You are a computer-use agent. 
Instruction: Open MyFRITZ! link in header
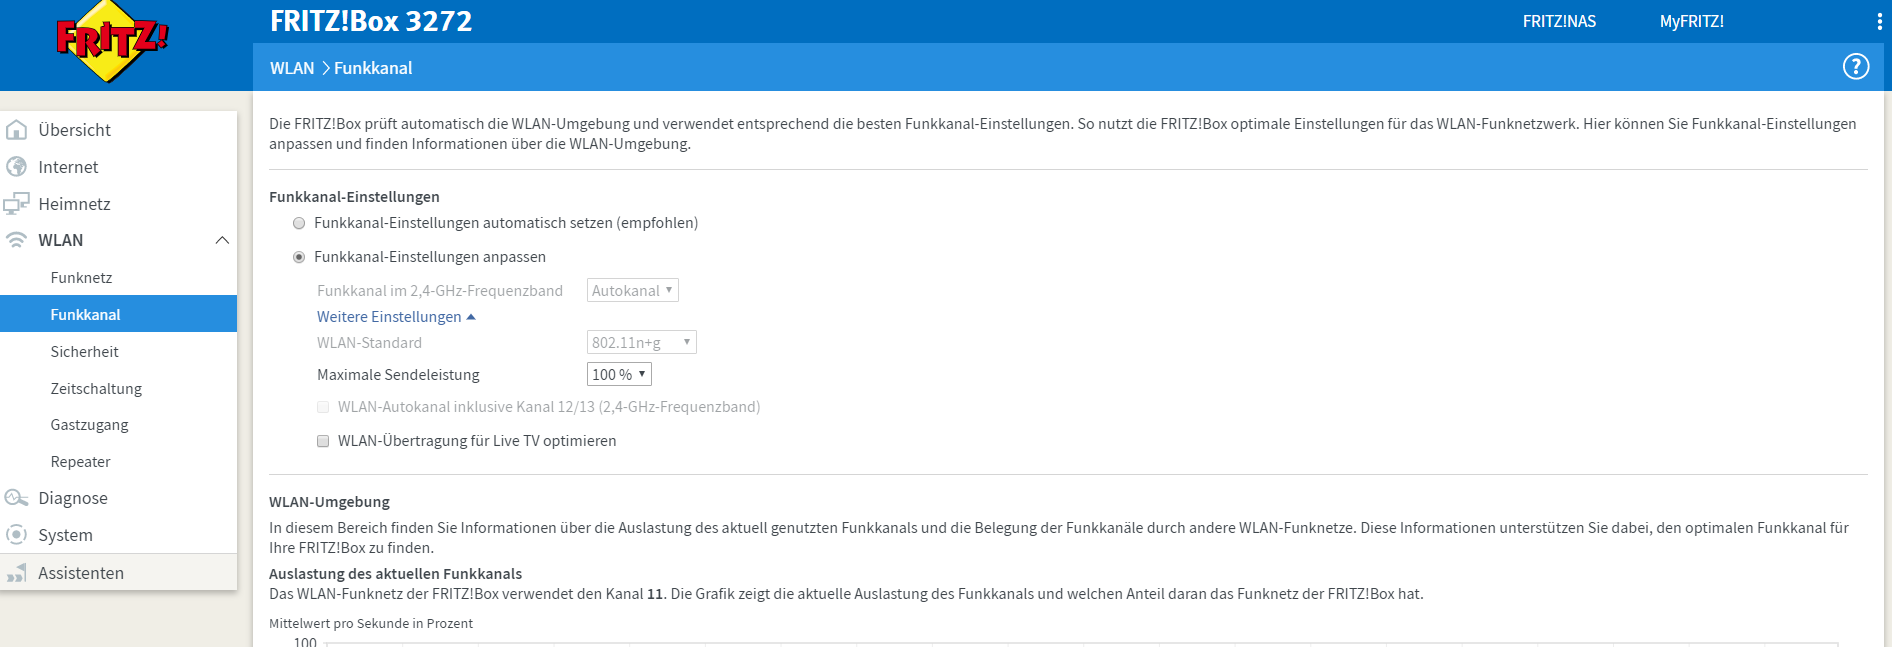pos(1692,21)
